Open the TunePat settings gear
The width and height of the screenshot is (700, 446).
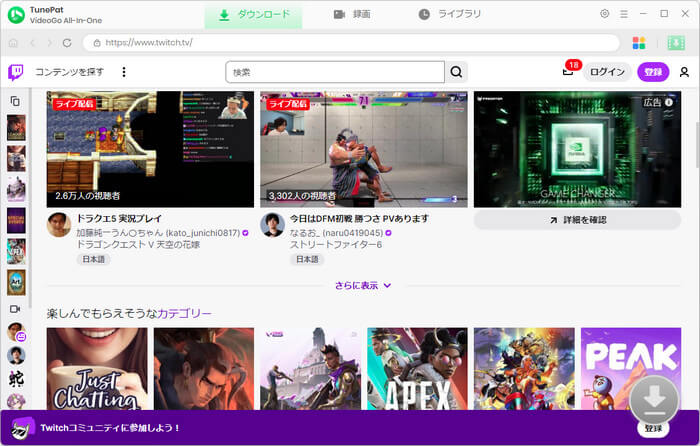tap(604, 14)
